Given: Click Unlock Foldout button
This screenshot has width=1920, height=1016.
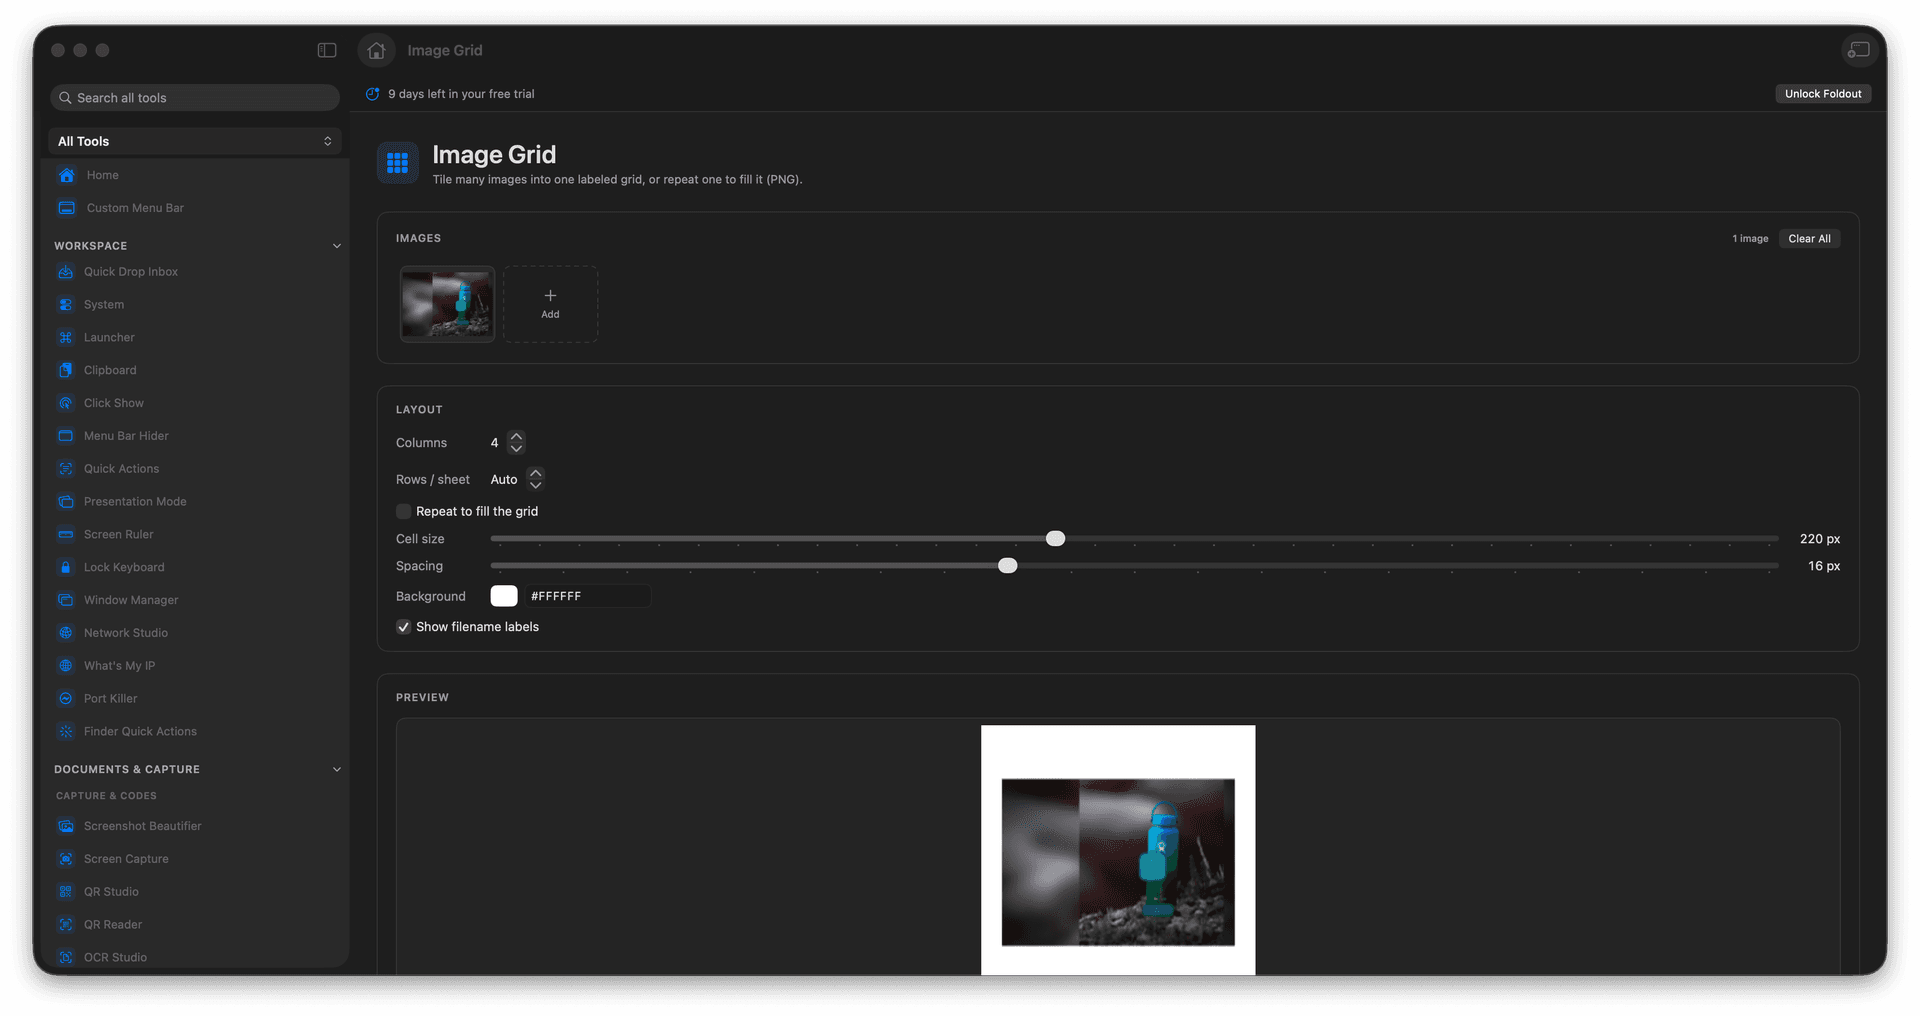Looking at the screenshot, I should pos(1823,94).
